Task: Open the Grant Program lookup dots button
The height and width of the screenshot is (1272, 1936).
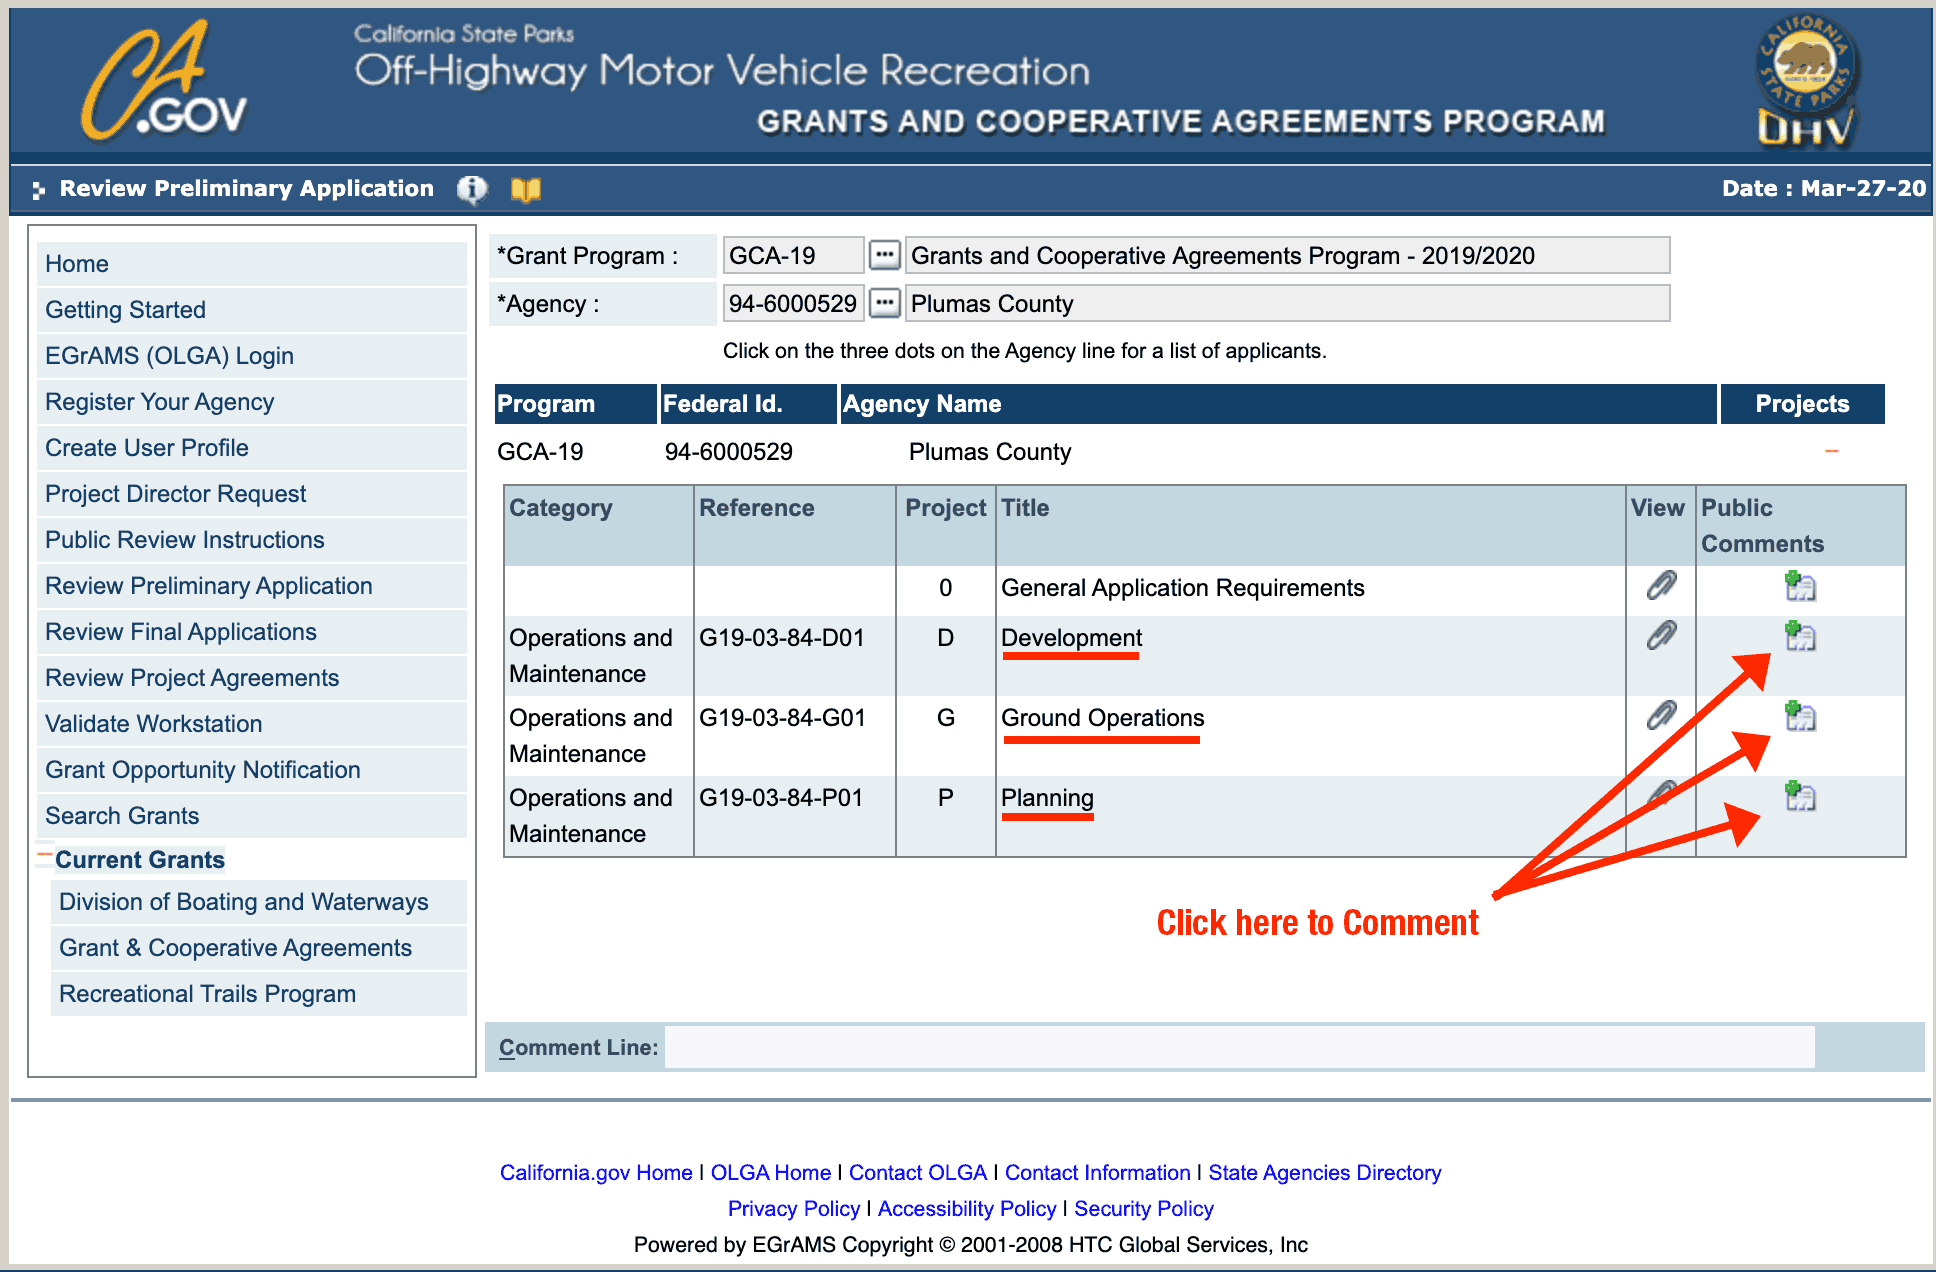Action: (884, 255)
